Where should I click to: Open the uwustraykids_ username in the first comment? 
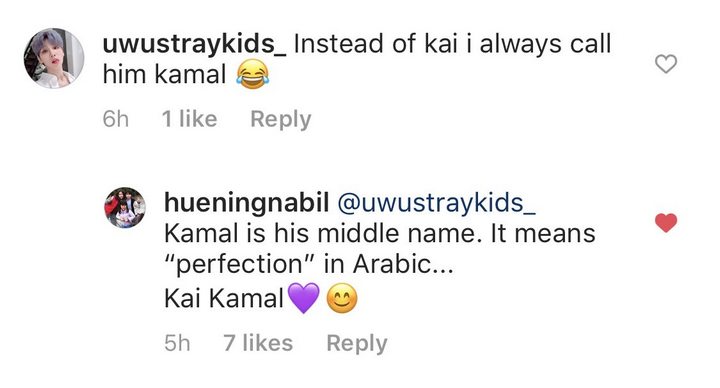click(x=195, y=45)
